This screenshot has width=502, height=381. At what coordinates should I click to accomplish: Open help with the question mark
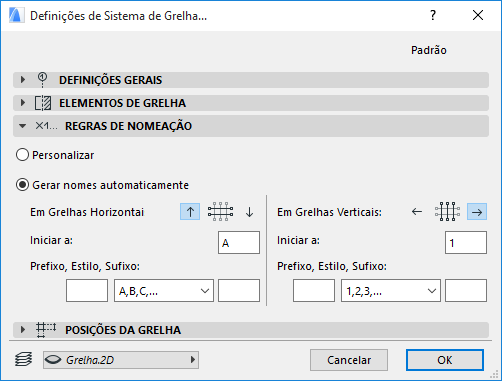pyautogui.click(x=433, y=15)
